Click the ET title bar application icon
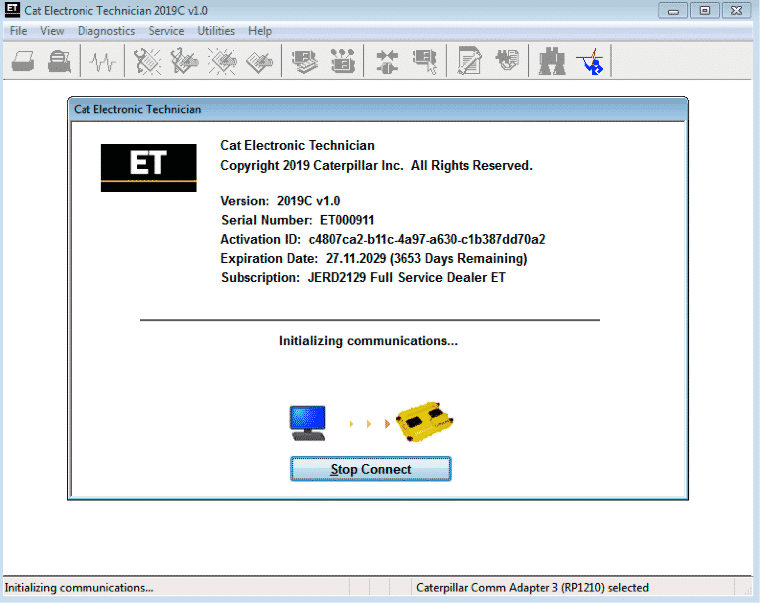Image resolution: width=760 pixels, height=603 pixels. tap(12, 9)
